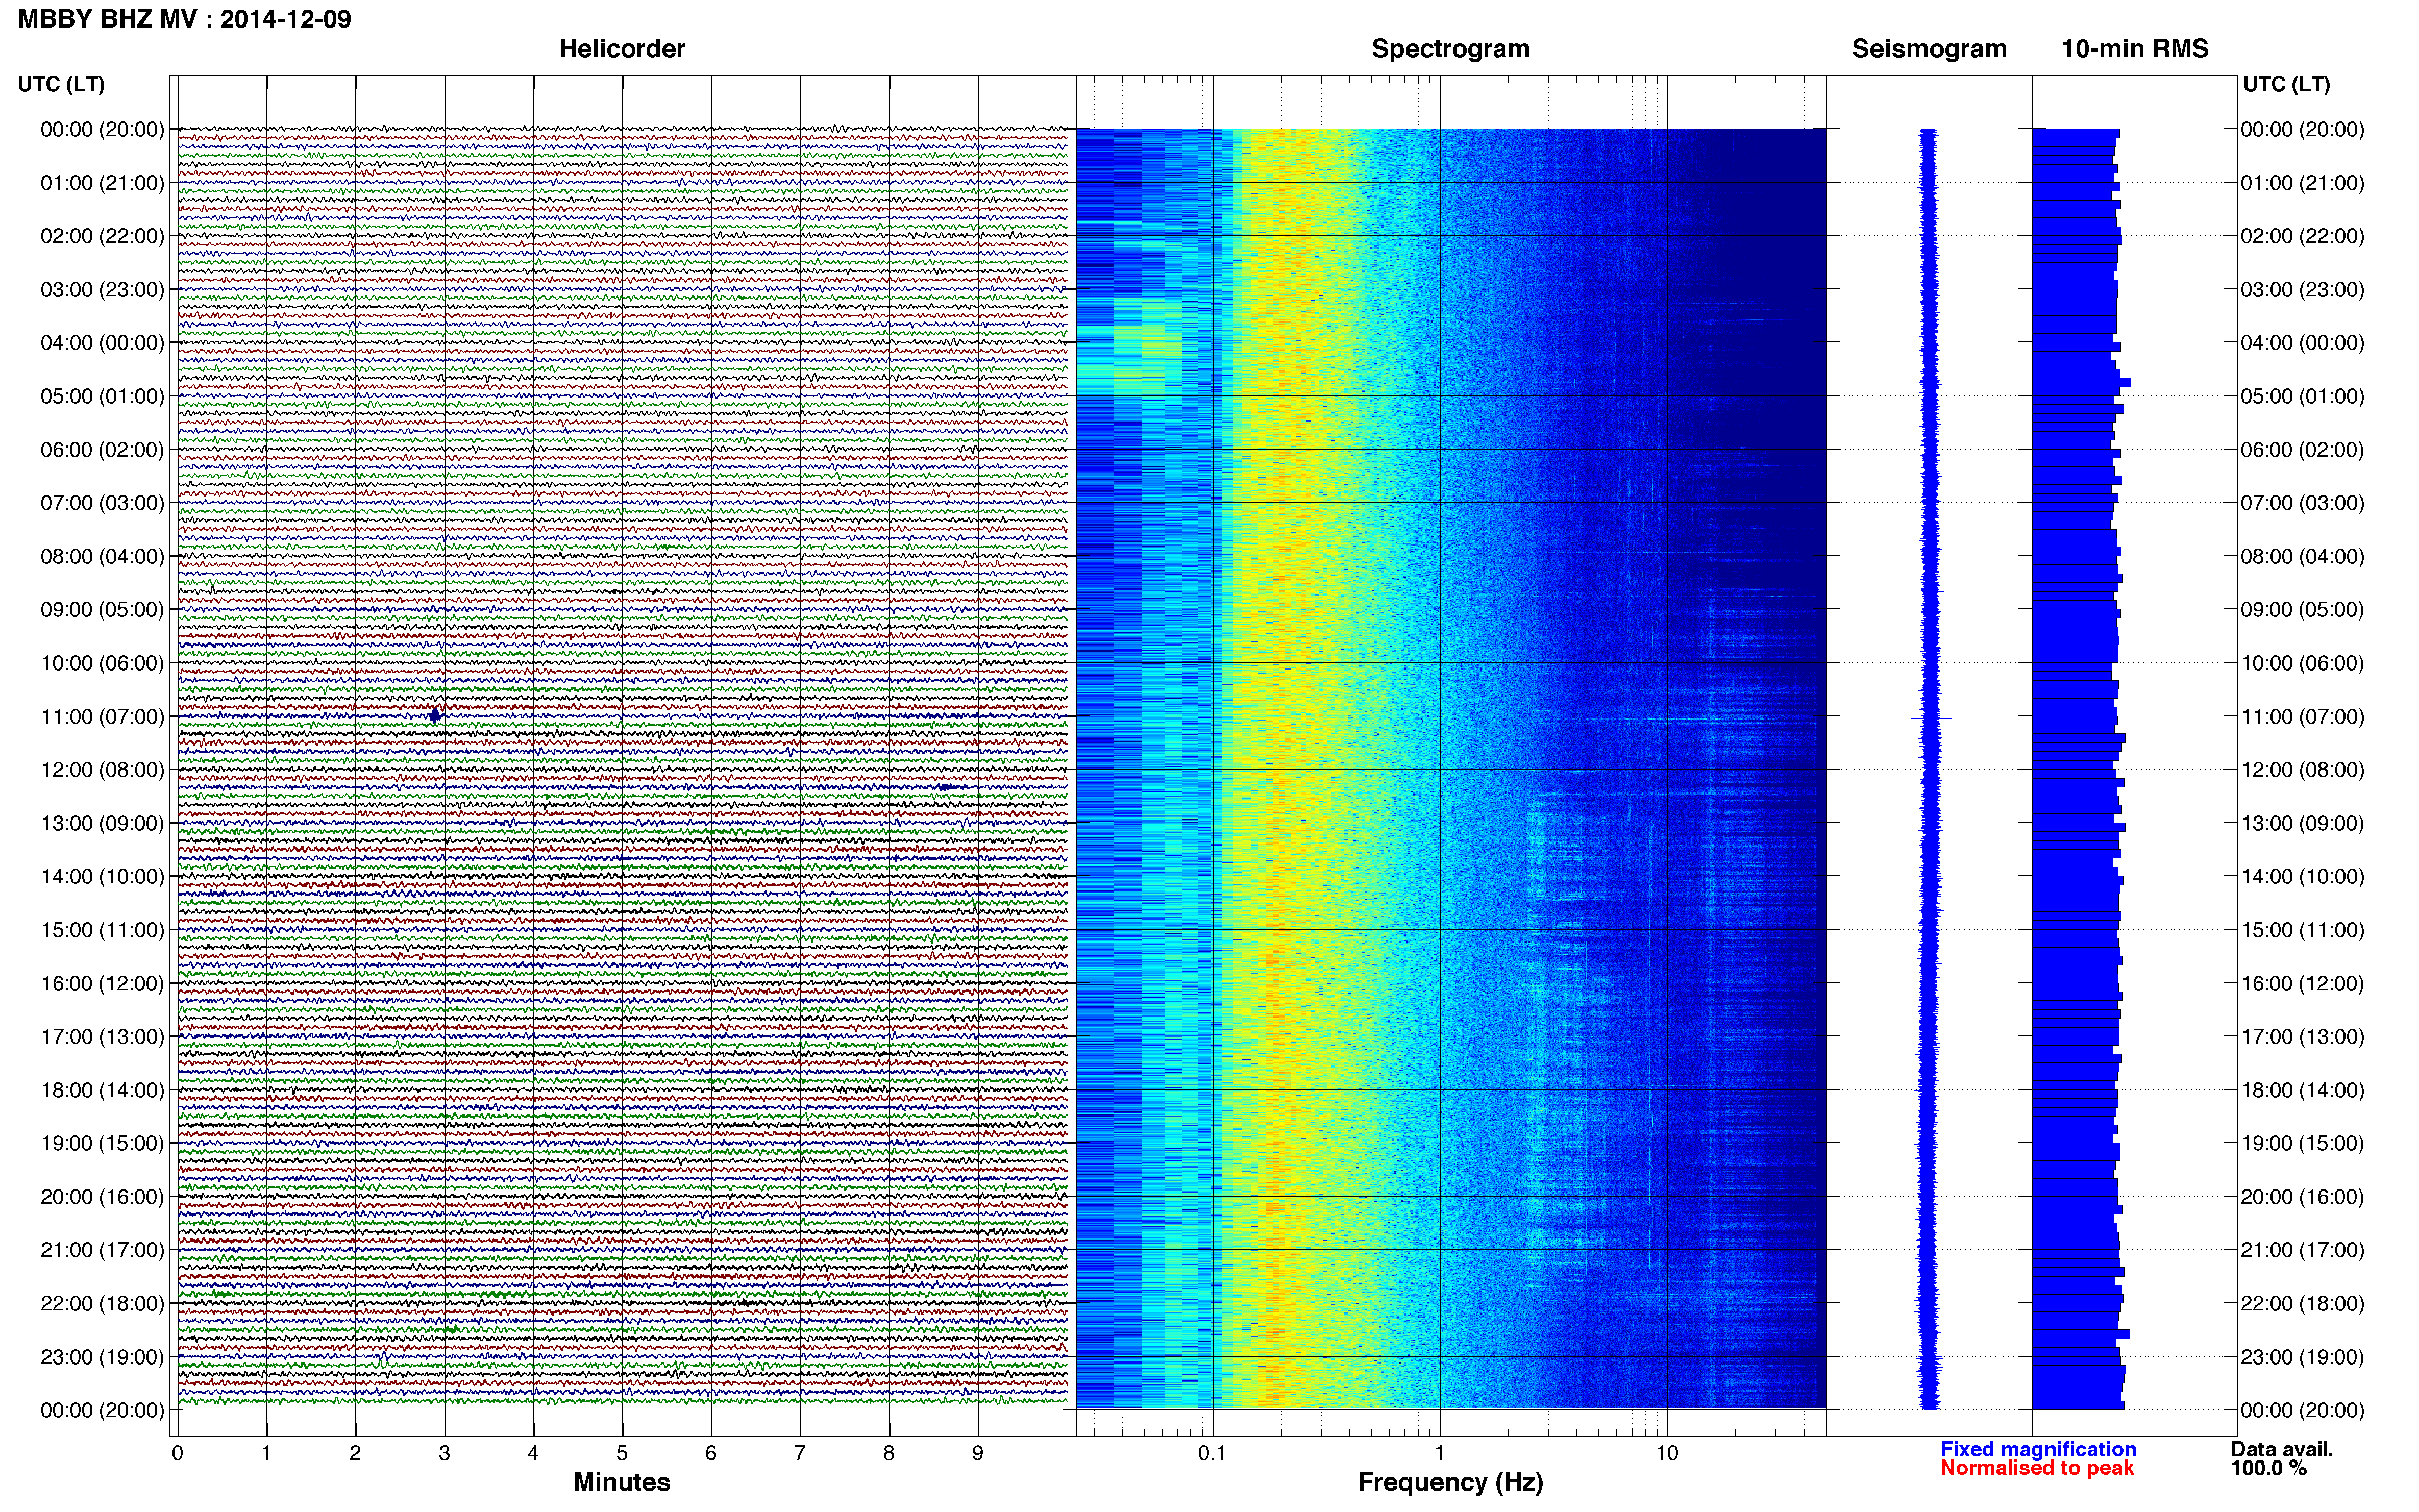Click the left 23:00 (19:00) time label
Viewport: 2419px width, 1512px height.
pos(102,1357)
